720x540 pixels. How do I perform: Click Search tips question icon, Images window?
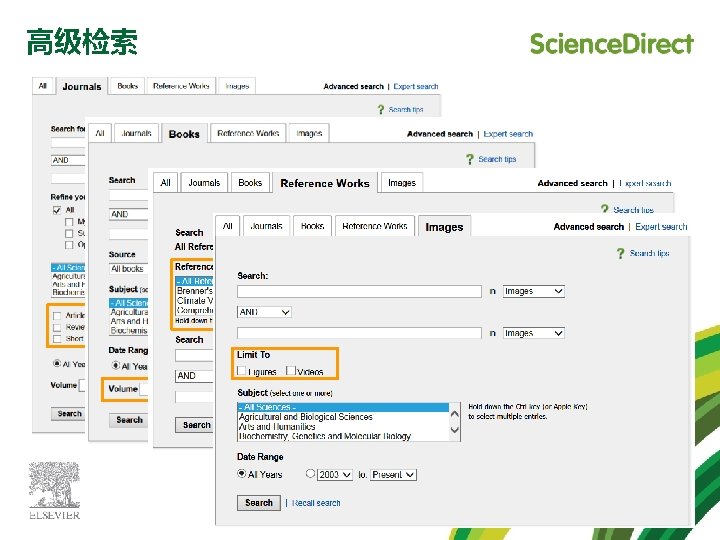[x=620, y=253]
